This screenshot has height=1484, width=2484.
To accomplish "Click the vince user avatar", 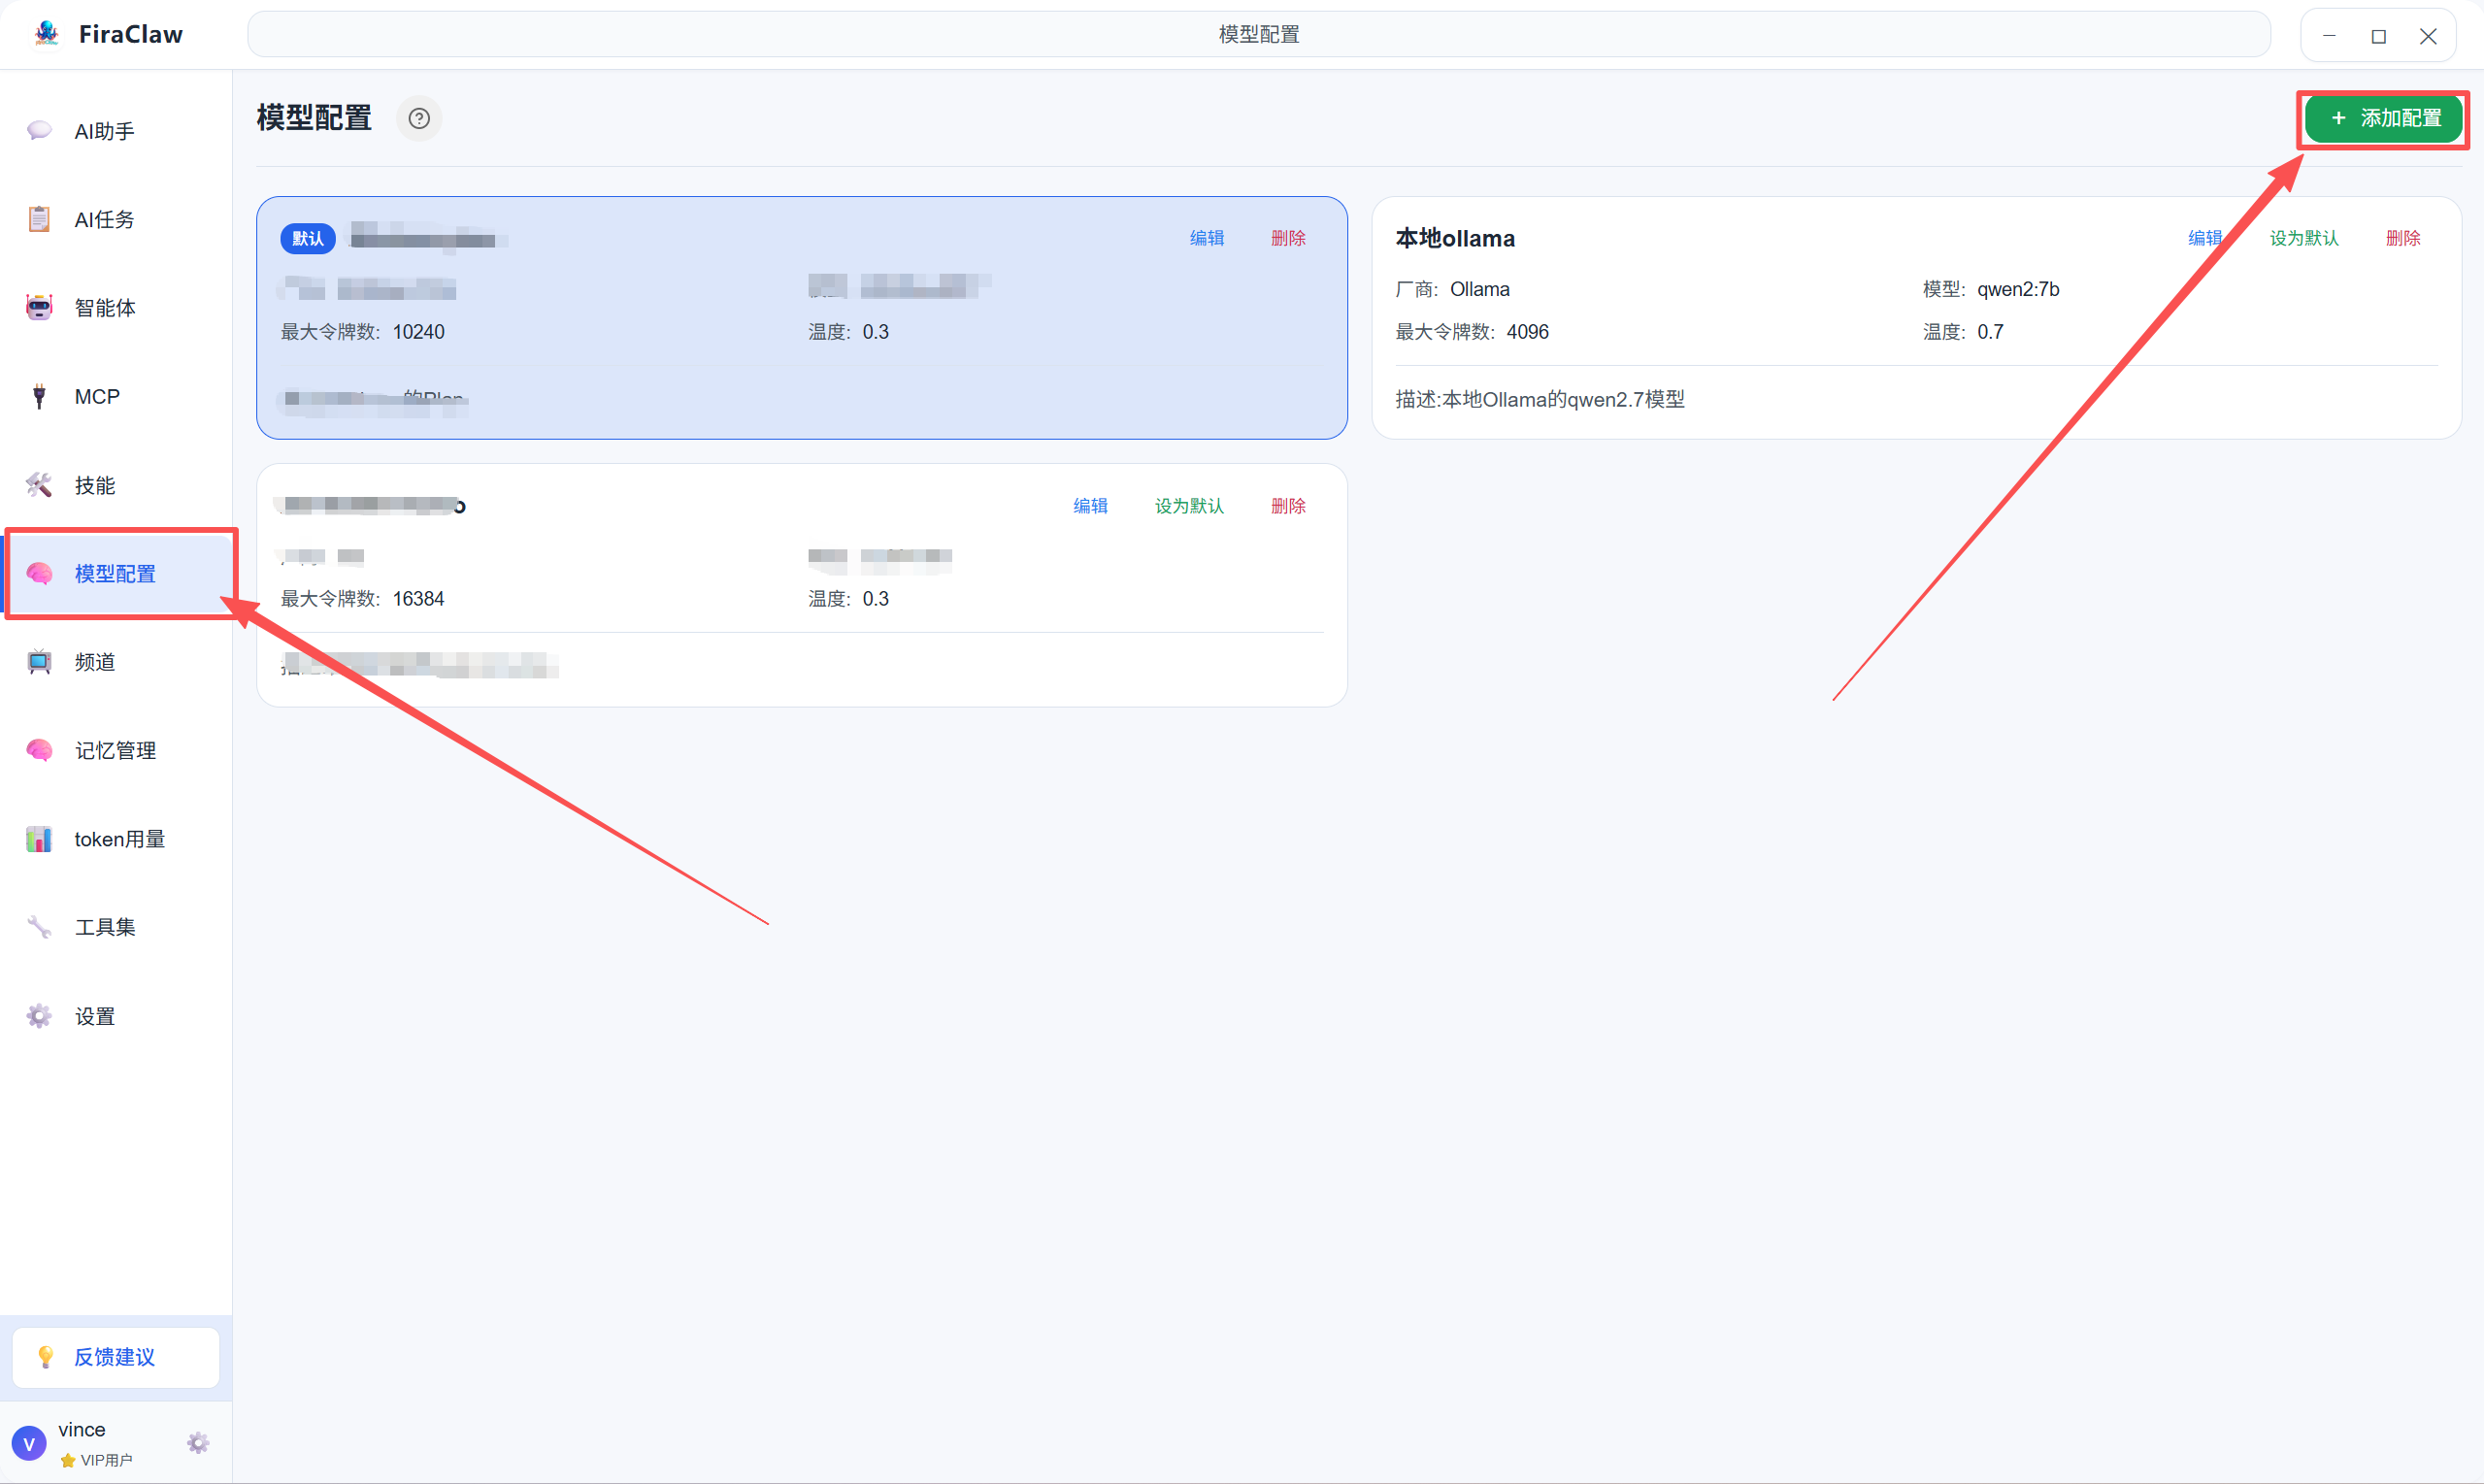I will [x=29, y=1444].
